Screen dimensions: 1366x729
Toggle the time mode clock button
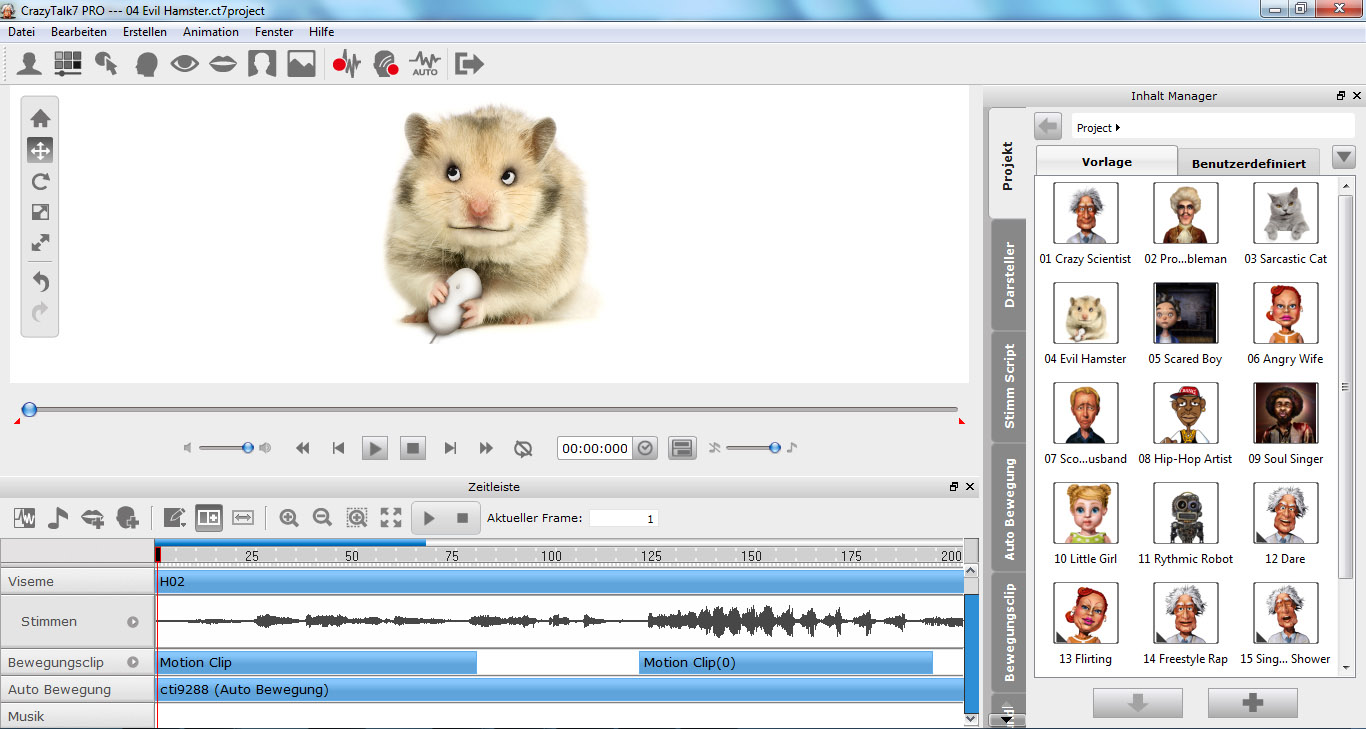pyautogui.click(x=646, y=449)
